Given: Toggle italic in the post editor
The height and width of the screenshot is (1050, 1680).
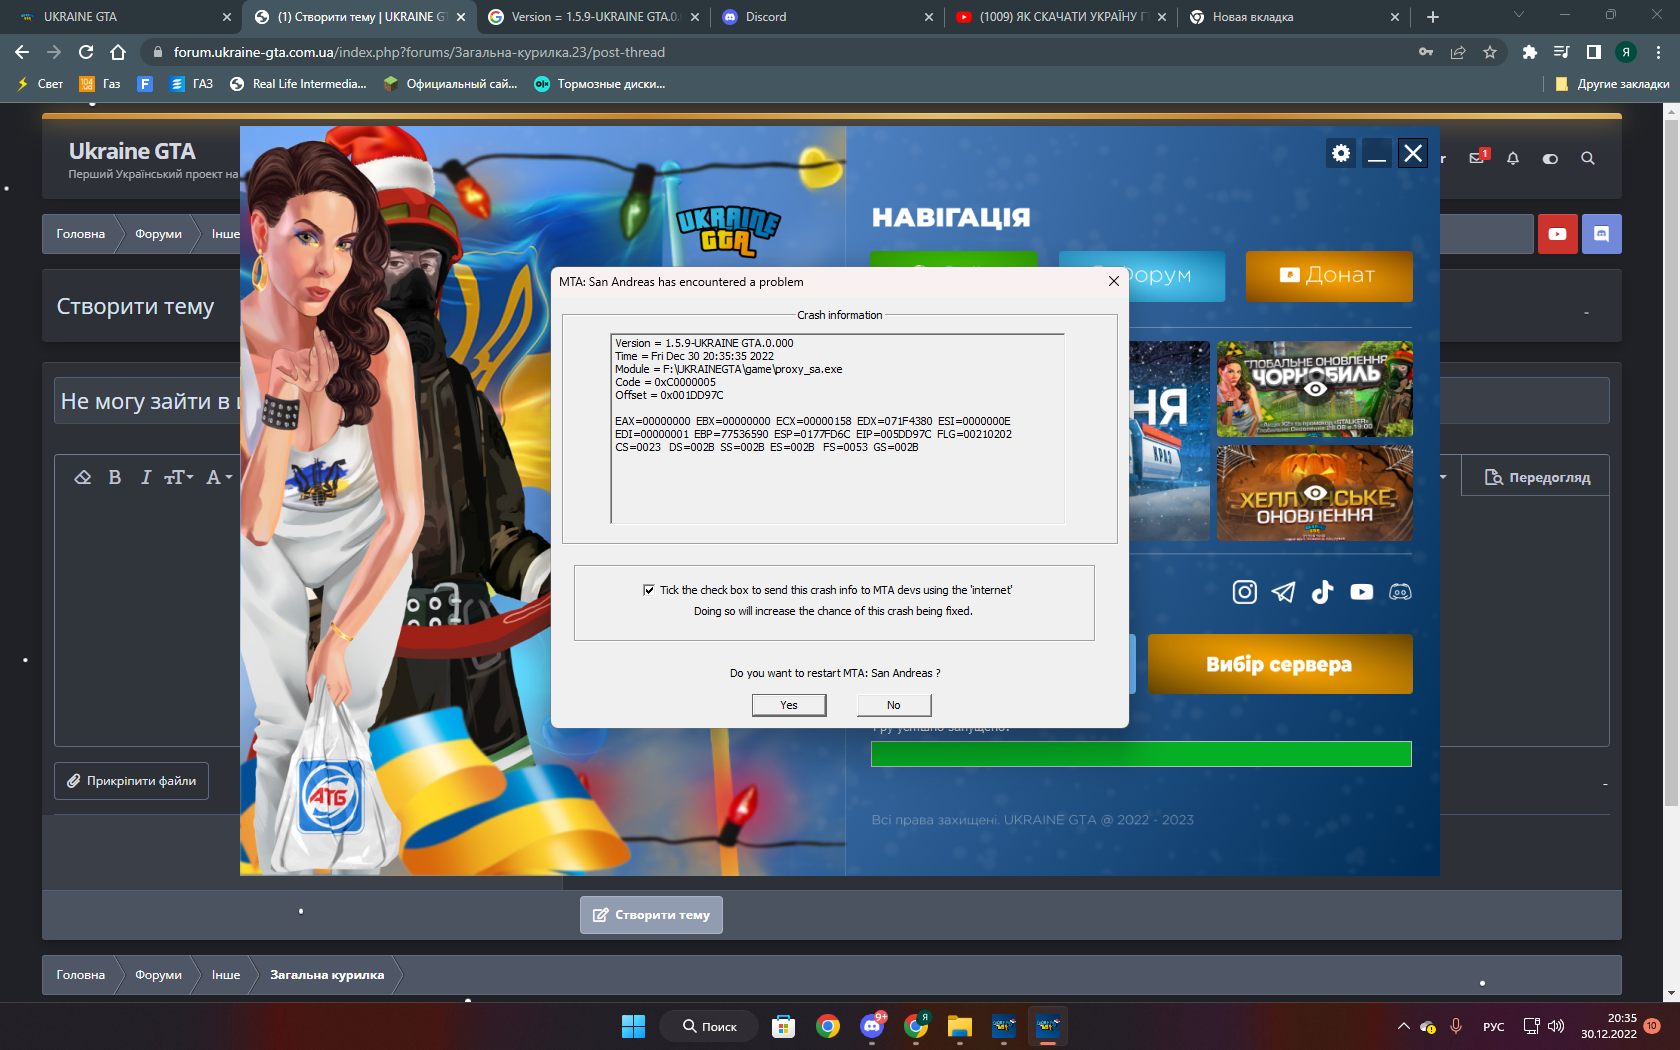Looking at the screenshot, I should [146, 477].
